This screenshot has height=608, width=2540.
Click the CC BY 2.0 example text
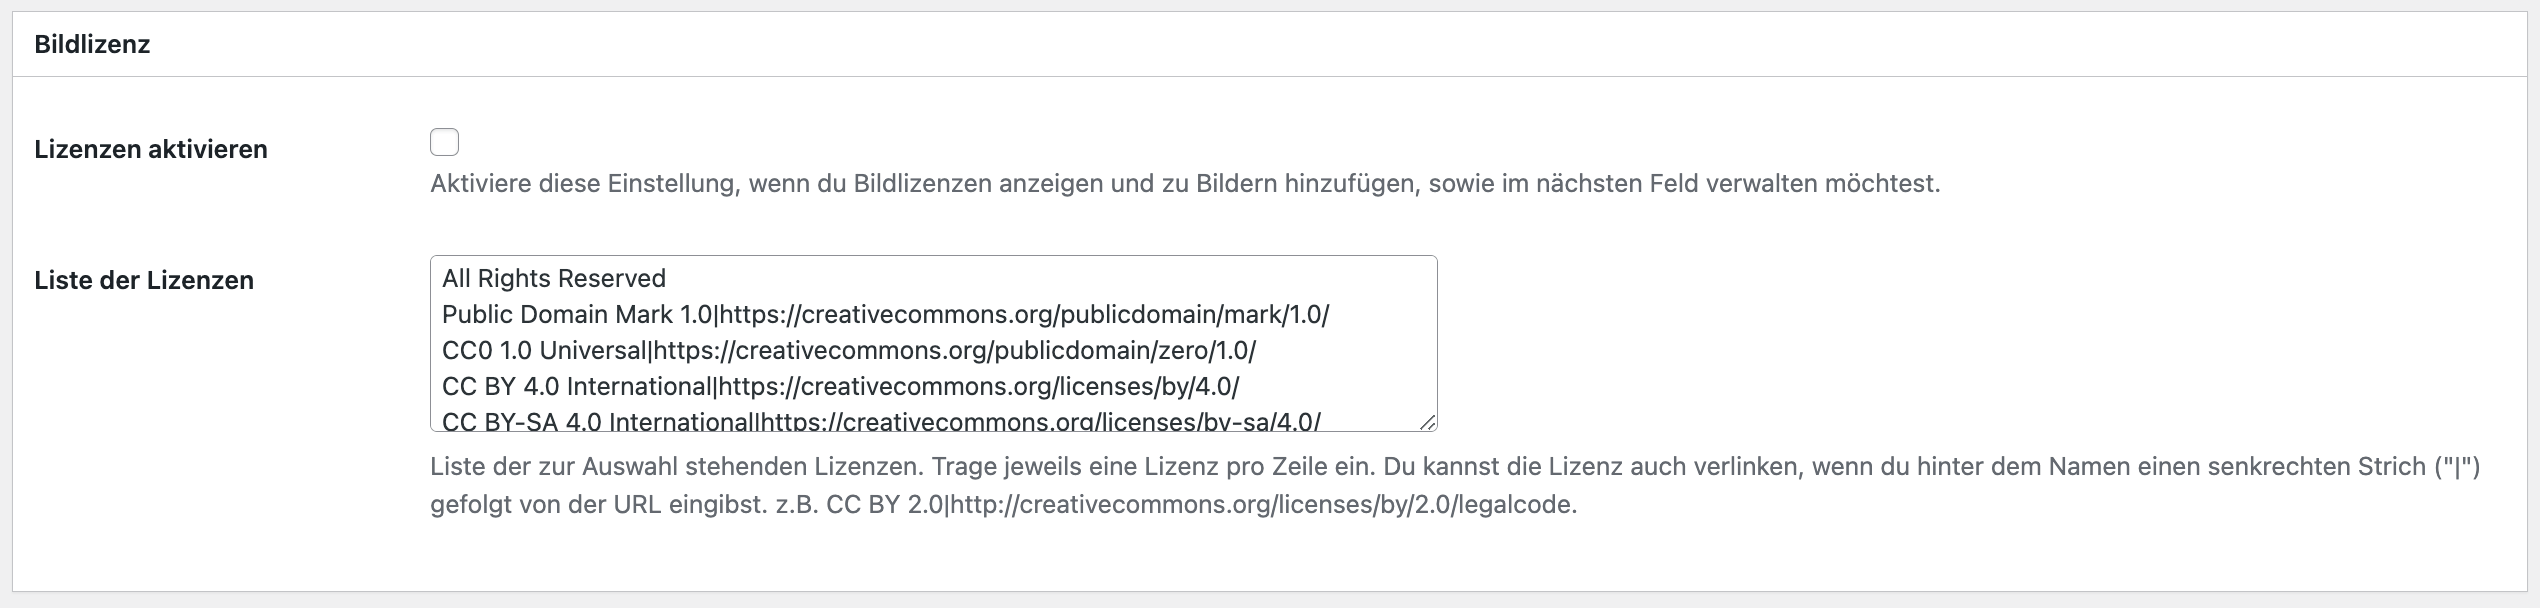pos(884,505)
